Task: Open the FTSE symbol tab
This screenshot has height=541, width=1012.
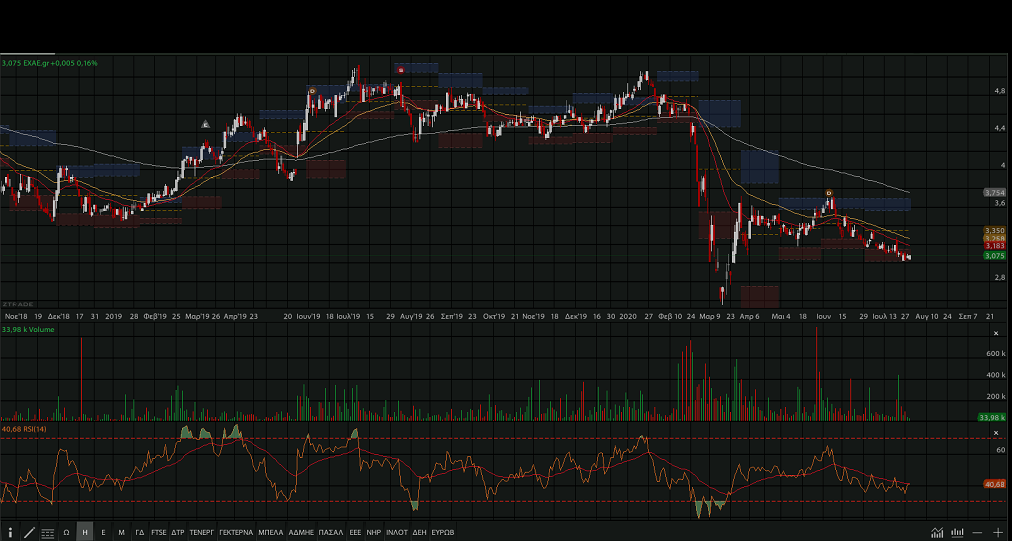Action: pos(159,532)
